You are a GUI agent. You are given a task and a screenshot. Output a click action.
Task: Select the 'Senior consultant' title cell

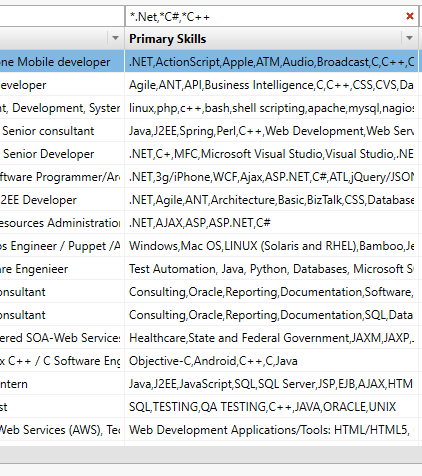pos(62,131)
